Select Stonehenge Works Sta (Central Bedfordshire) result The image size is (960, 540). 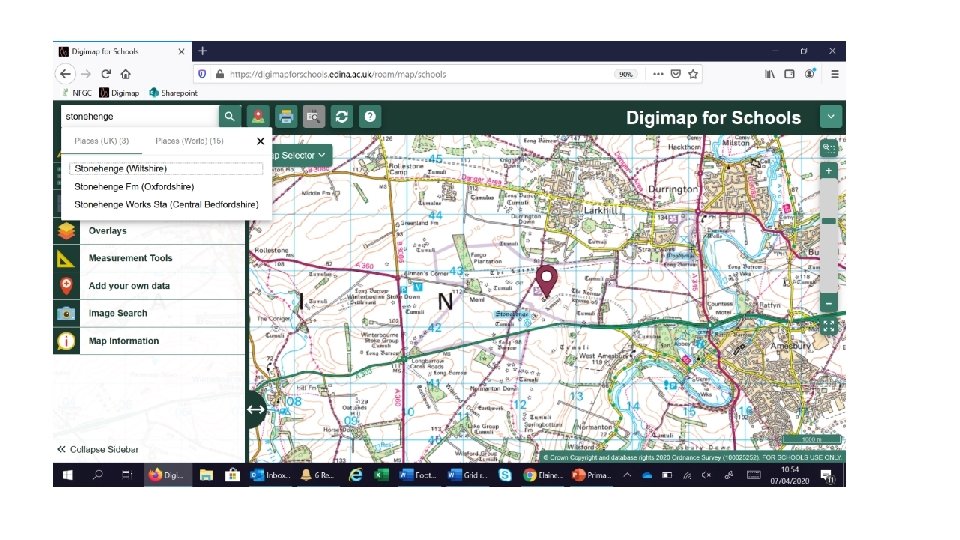166,204
